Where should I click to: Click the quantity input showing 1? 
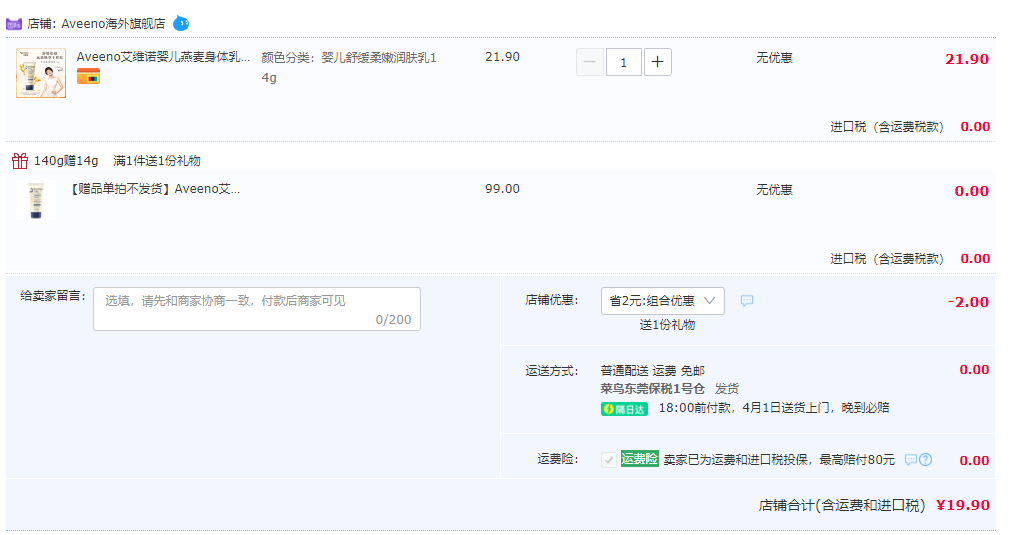(x=623, y=62)
